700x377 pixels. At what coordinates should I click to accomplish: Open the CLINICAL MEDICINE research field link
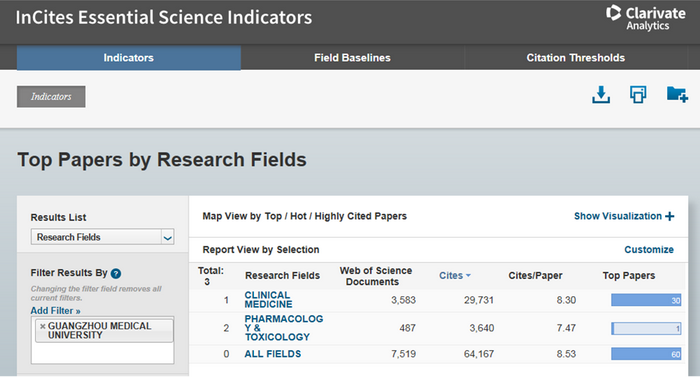(268, 300)
